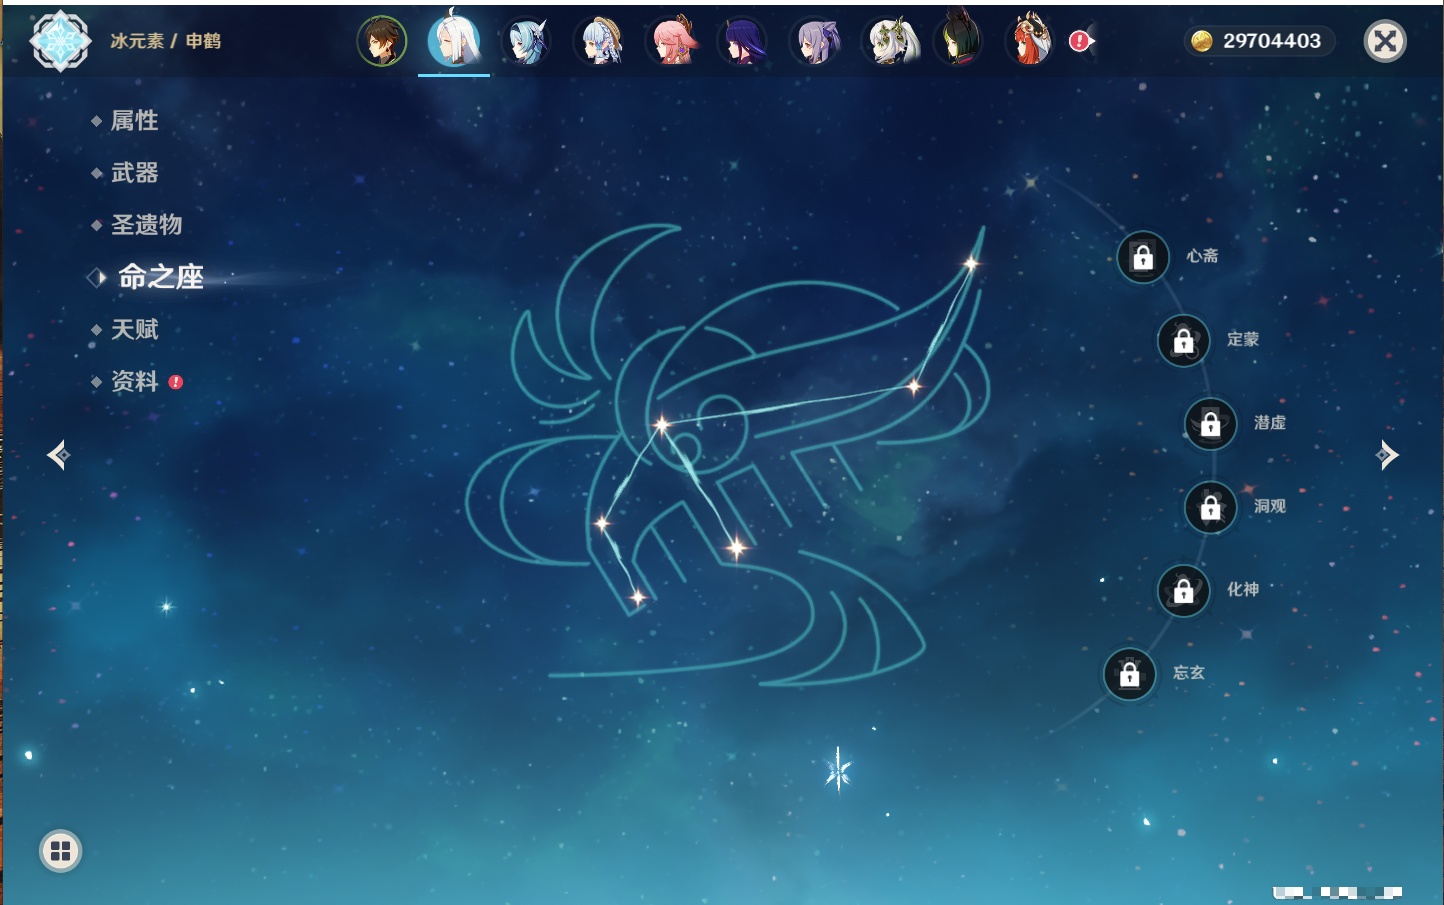The width and height of the screenshot is (1444, 905).
Task: Open the locked 潜虚 constellation node
Action: [x=1210, y=423]
